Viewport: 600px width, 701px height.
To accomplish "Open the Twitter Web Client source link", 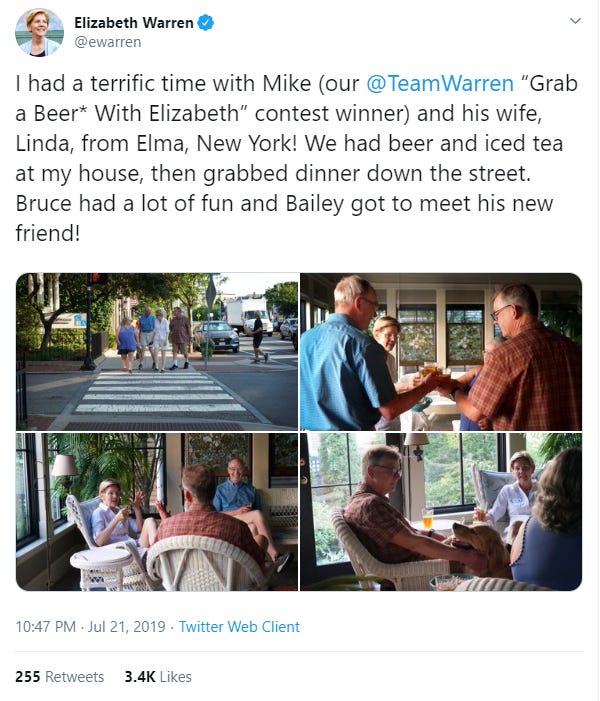I will pos(239,627).
